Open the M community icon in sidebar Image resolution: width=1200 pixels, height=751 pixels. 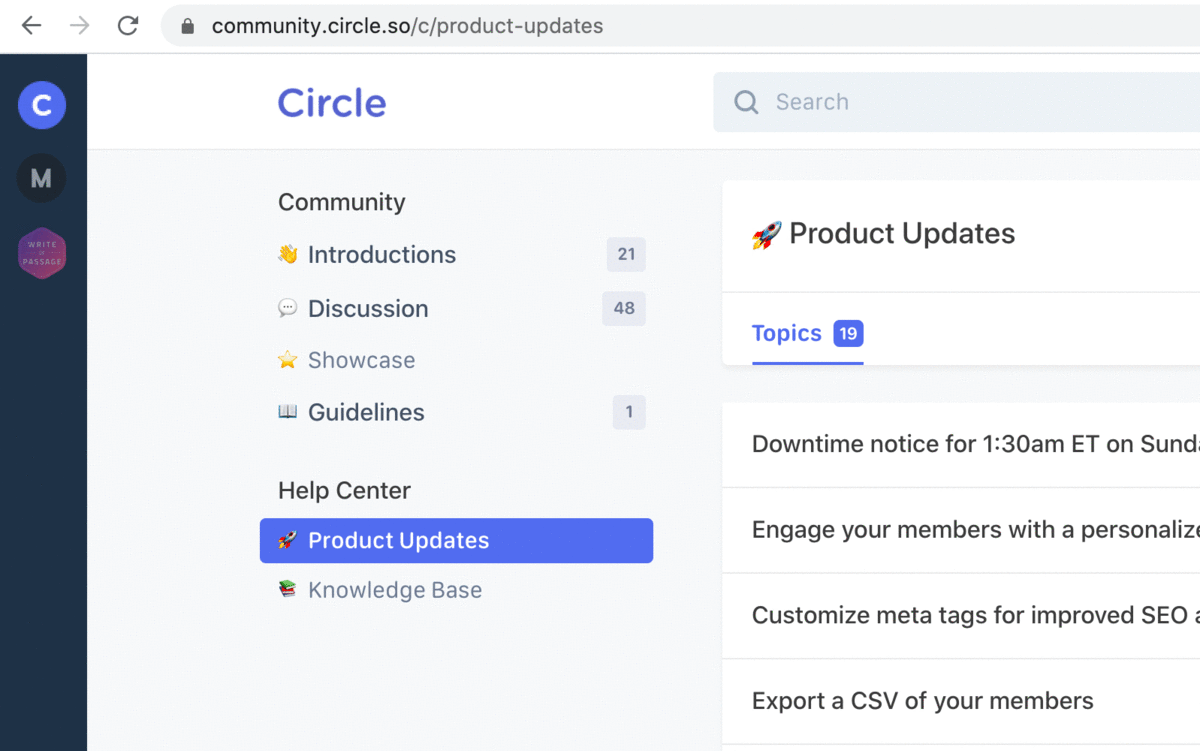[41, 178]
